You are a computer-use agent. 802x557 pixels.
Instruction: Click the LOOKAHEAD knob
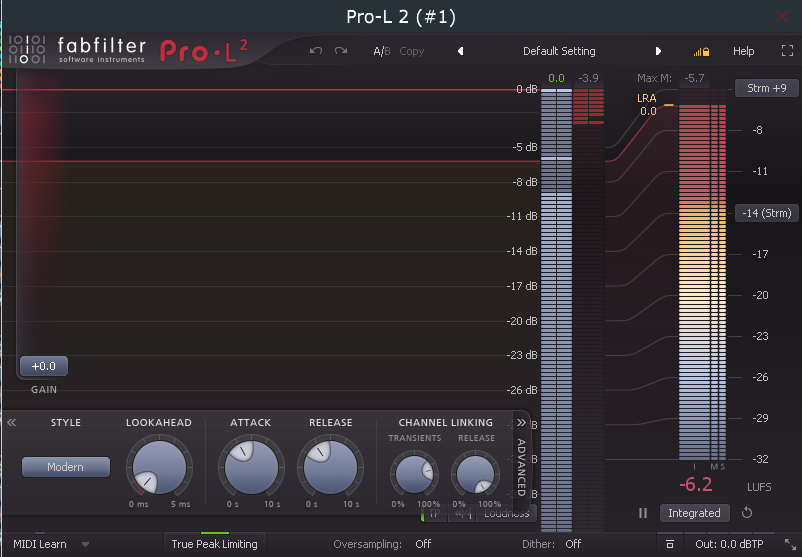click(159, 467)
